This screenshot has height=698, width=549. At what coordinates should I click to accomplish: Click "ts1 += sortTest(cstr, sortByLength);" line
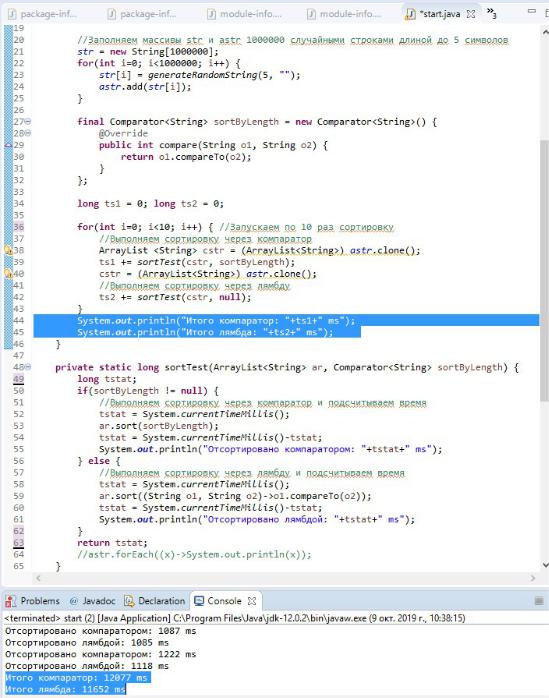click(197, 262)
